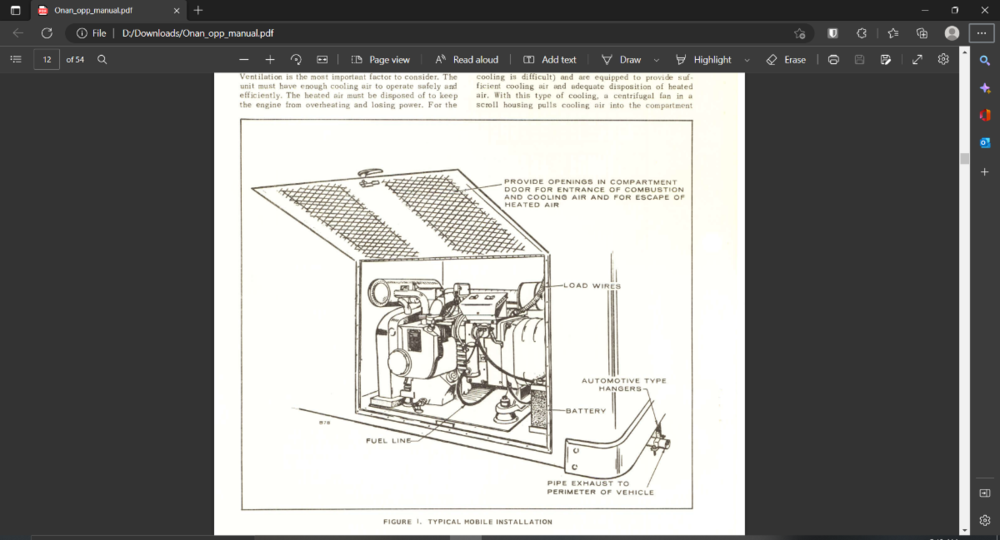This screenshot has width=1000, height=540.
Task: Click the Add text button
Action: click(x=550, y=60)
